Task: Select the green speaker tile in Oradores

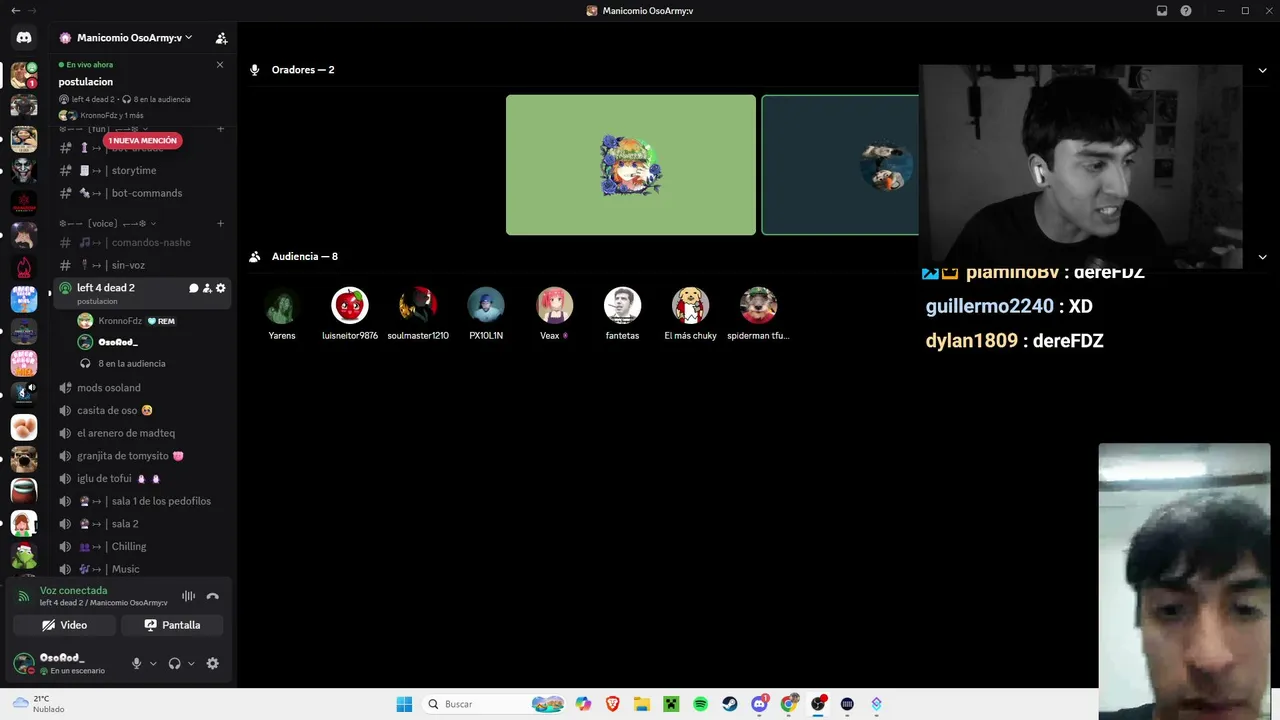Action: (x=631, y=165)
